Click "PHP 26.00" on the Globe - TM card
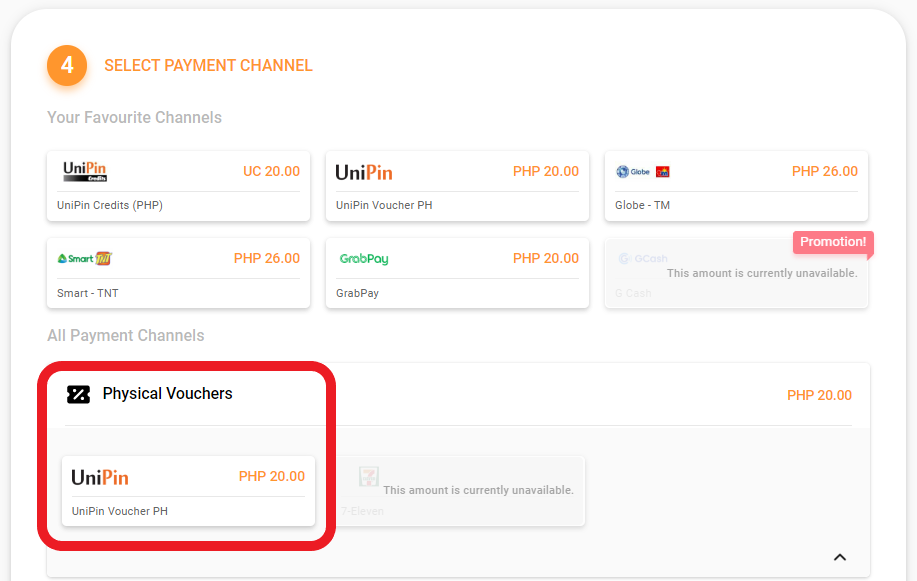Viewport: 917px width, 581px height. coord(825,171)
